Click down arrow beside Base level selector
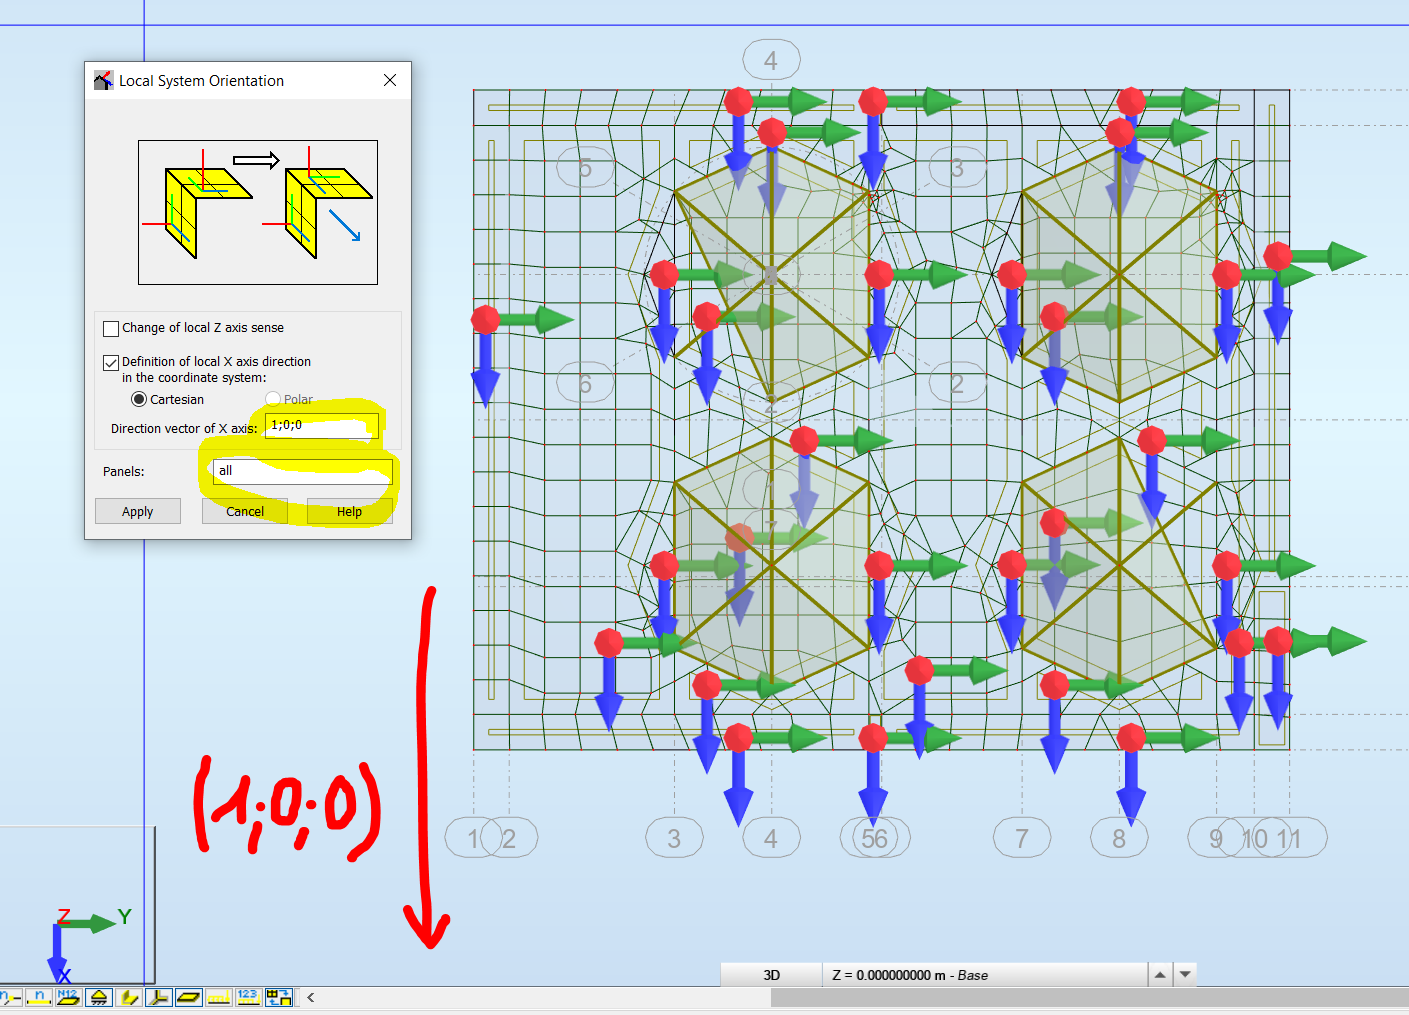This screenshot has height=1015, width=1409. (x=1183, y=974)
